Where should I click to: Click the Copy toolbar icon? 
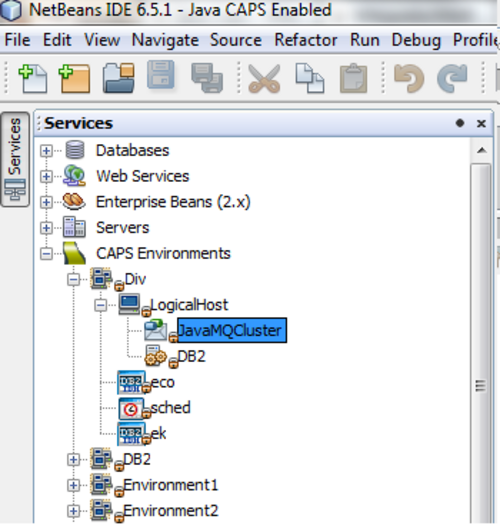[309, 78]
